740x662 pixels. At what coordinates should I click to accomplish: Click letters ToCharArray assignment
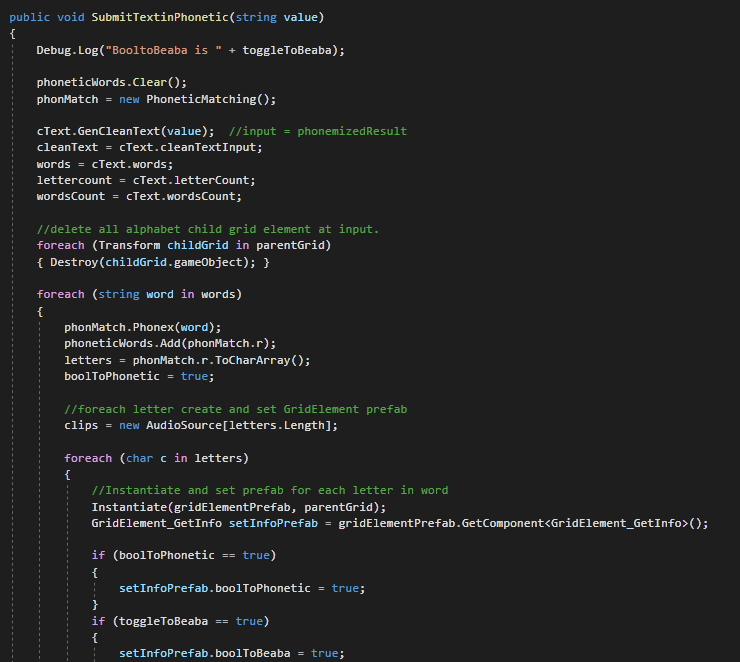point(187,360)
